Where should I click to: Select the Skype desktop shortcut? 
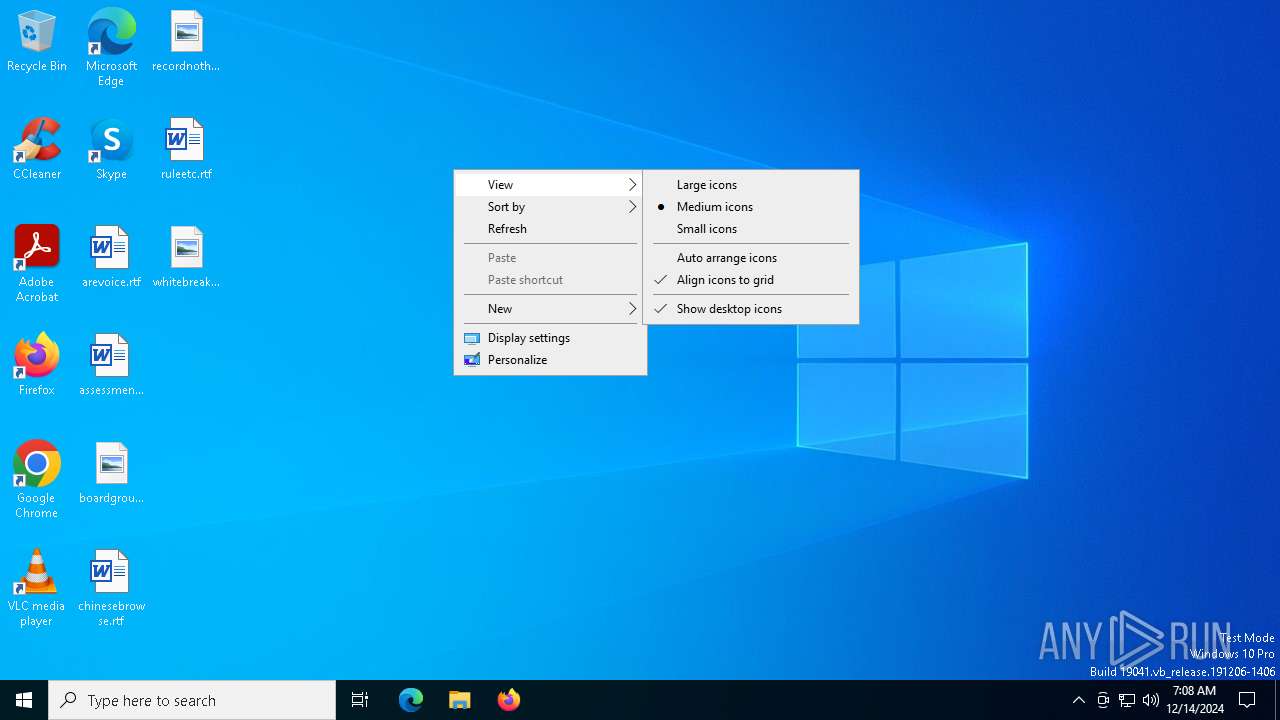click(111, 150)
